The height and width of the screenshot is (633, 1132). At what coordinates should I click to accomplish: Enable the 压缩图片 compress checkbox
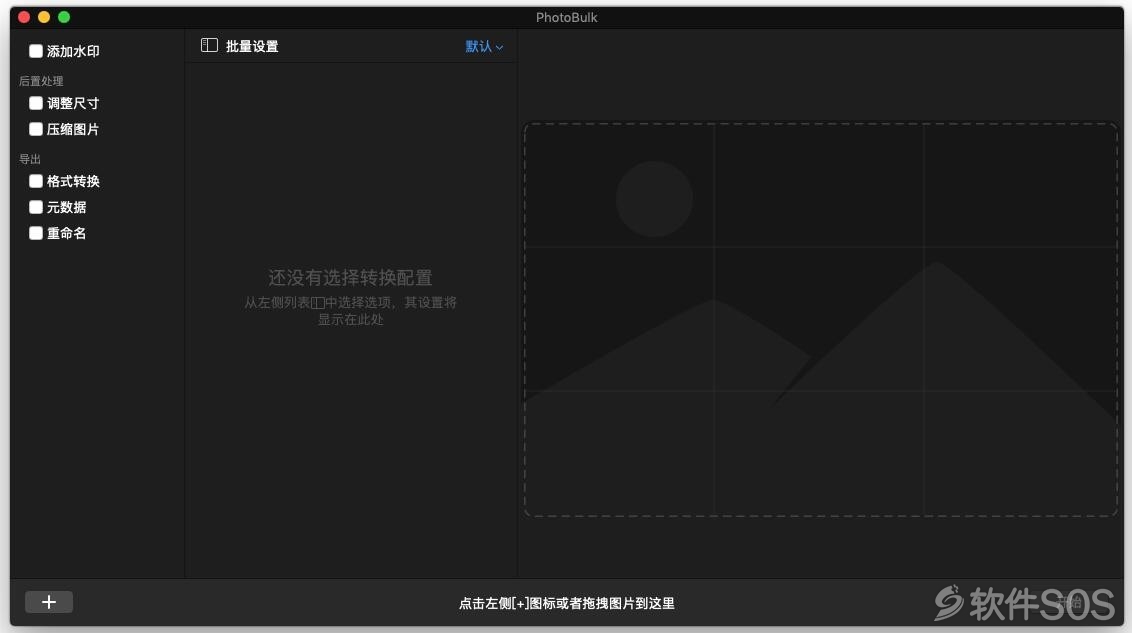(x=35, y=129)
